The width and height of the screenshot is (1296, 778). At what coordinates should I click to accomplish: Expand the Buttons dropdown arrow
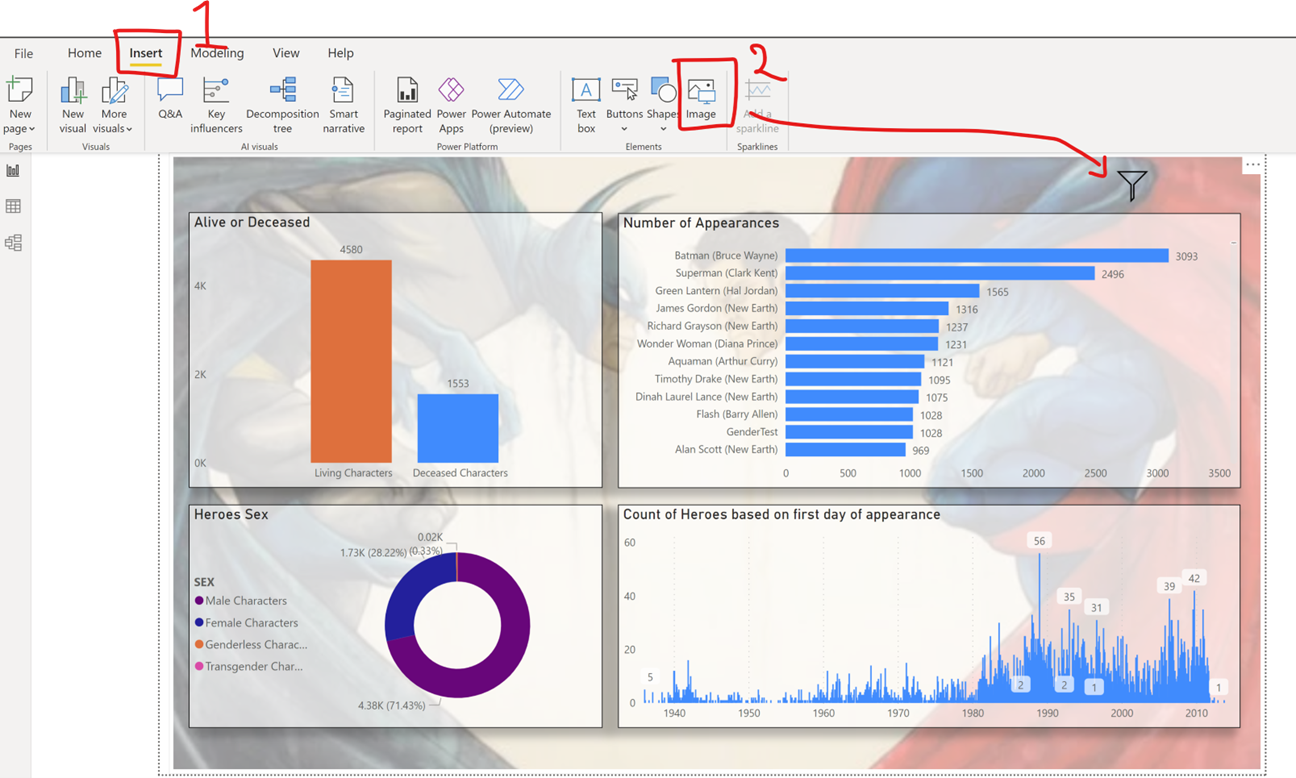624,129
